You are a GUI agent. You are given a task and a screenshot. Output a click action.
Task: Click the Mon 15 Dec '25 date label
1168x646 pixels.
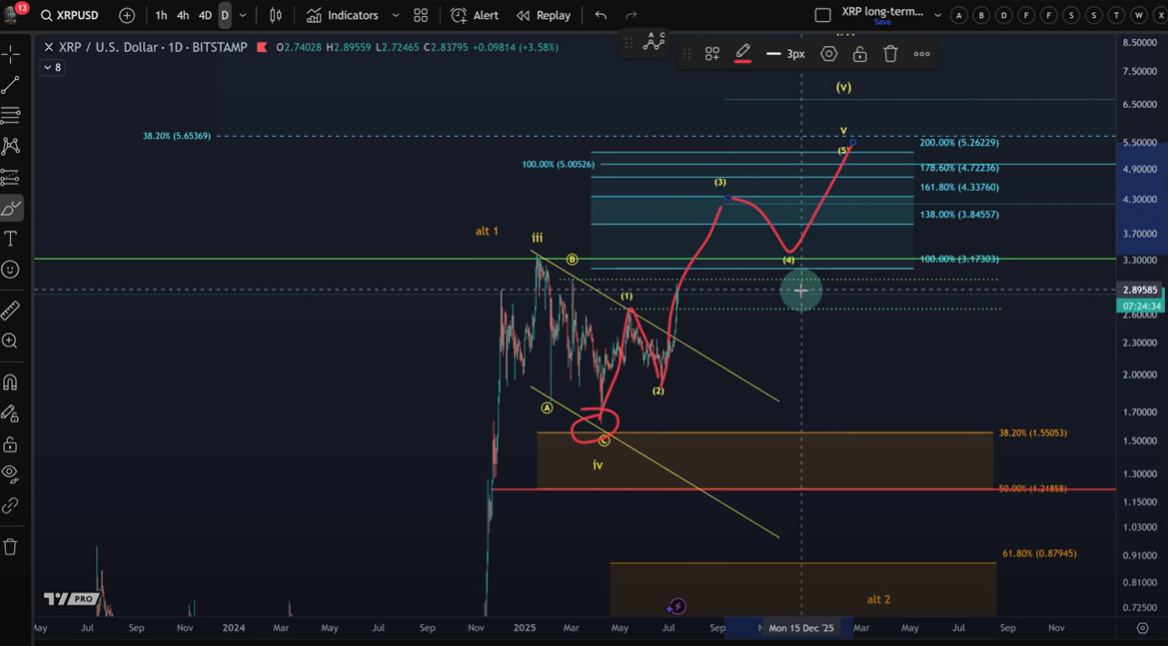tap(801, 628)
